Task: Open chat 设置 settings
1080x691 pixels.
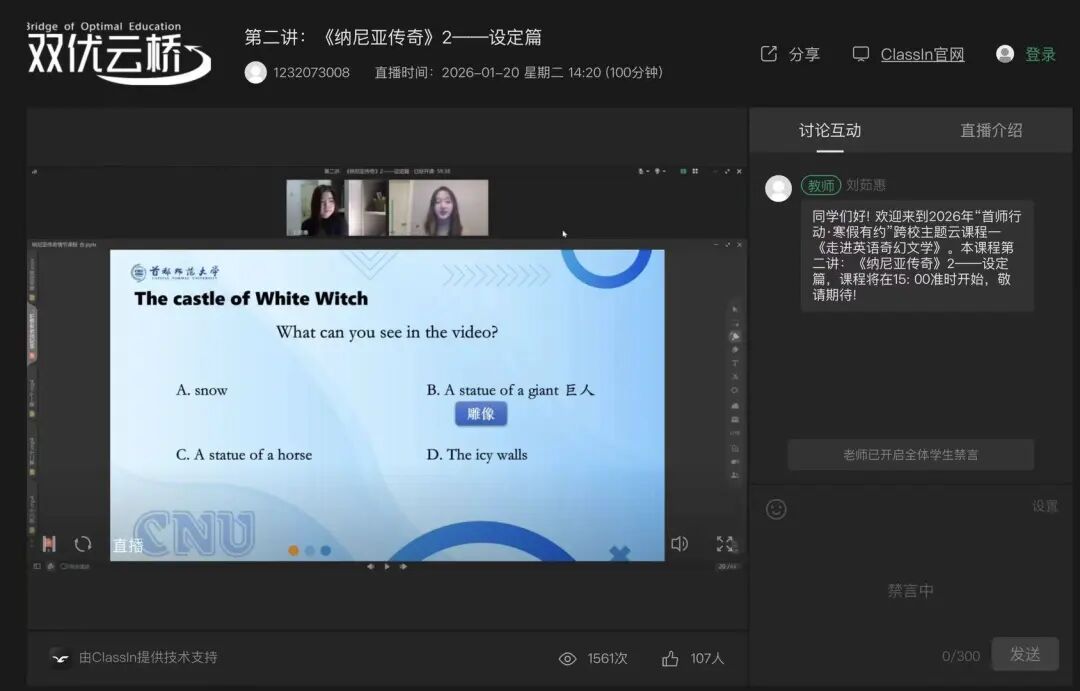Action: click(x=1045, y=506)
